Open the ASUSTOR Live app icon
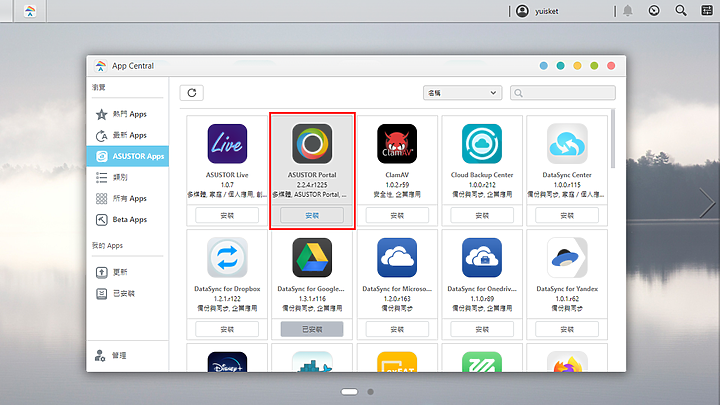 pos(227,144)
